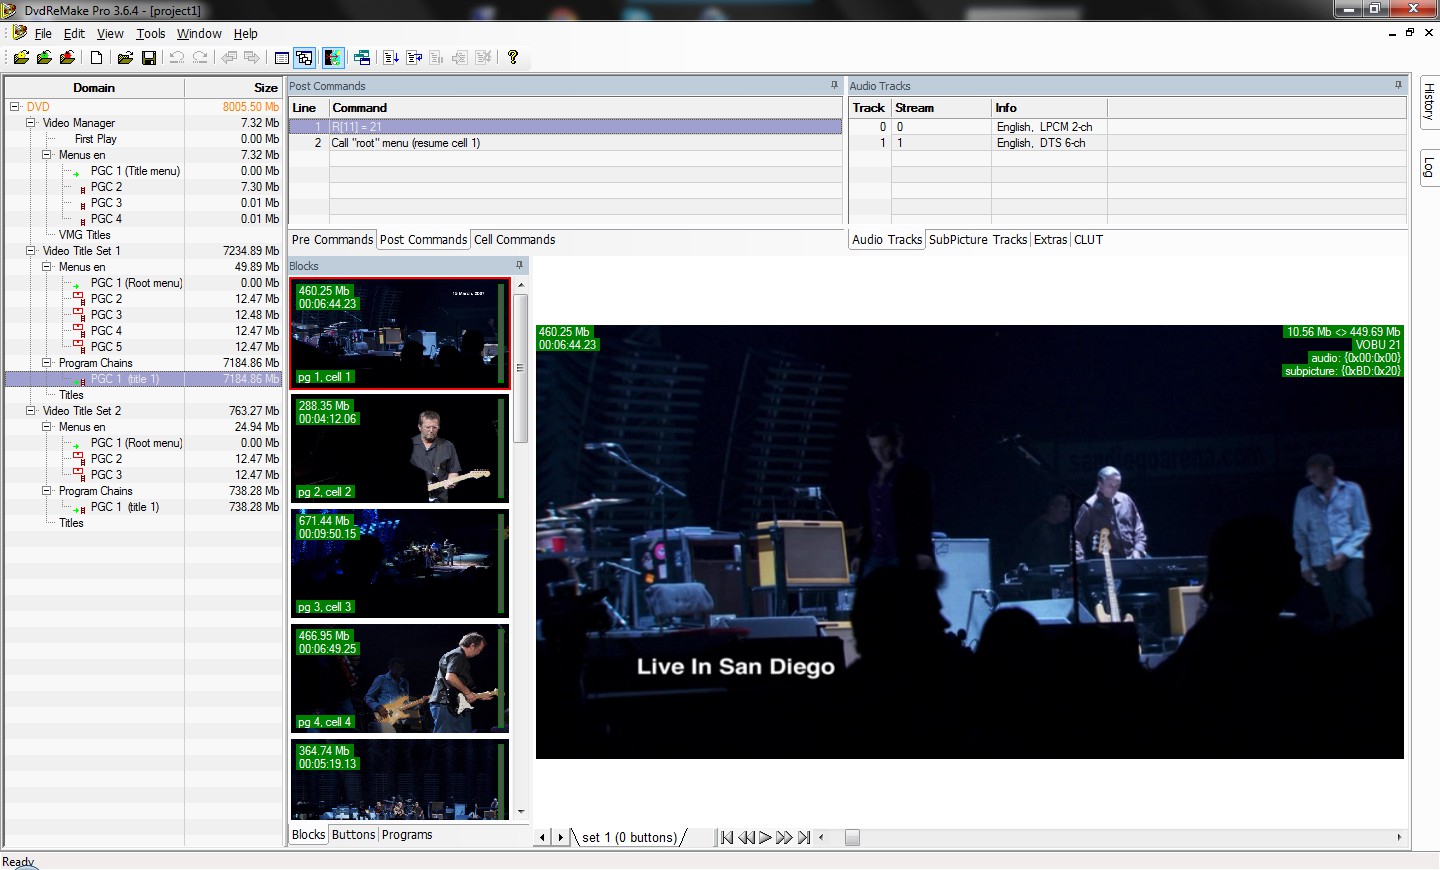This screenshot has height=870, width=1440.
Task: Collapse the Video Manager tree node
Action: [30, 123]
